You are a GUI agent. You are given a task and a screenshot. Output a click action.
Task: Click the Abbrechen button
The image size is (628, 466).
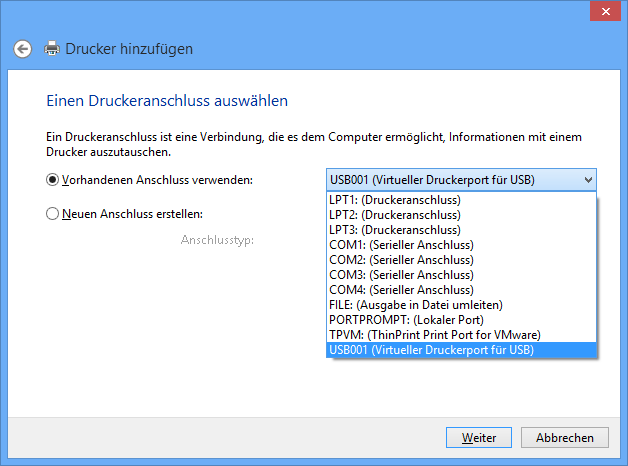(565, 438)
